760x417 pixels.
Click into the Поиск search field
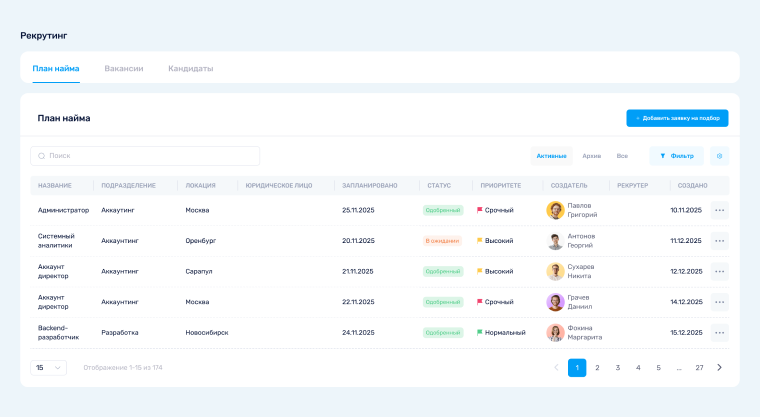pos(145,156)
